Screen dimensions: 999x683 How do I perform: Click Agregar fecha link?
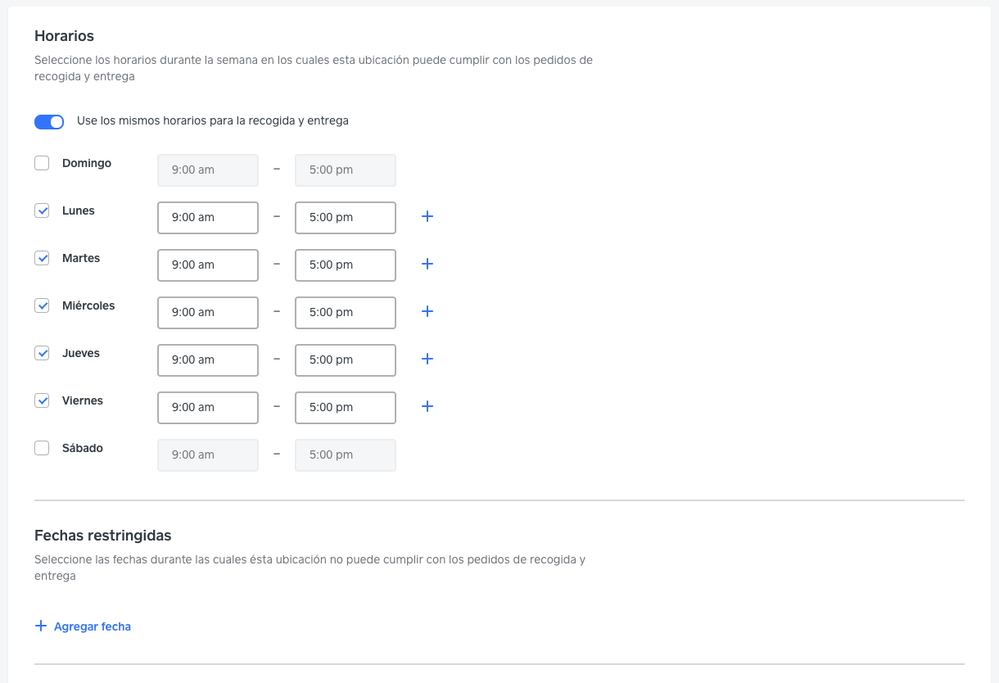click(83, 627)
